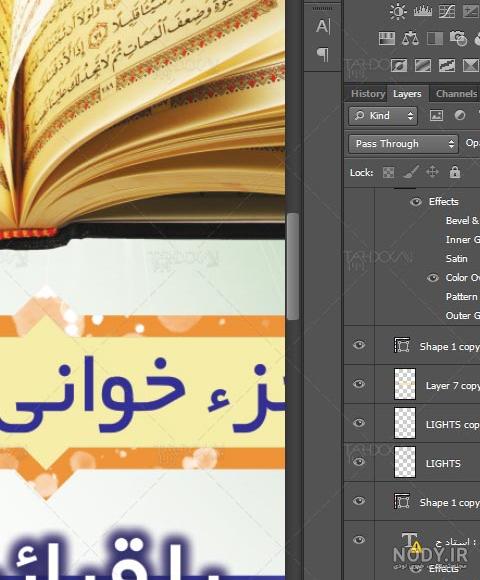Add a Photo Filter adjustment

click(458, 38)
